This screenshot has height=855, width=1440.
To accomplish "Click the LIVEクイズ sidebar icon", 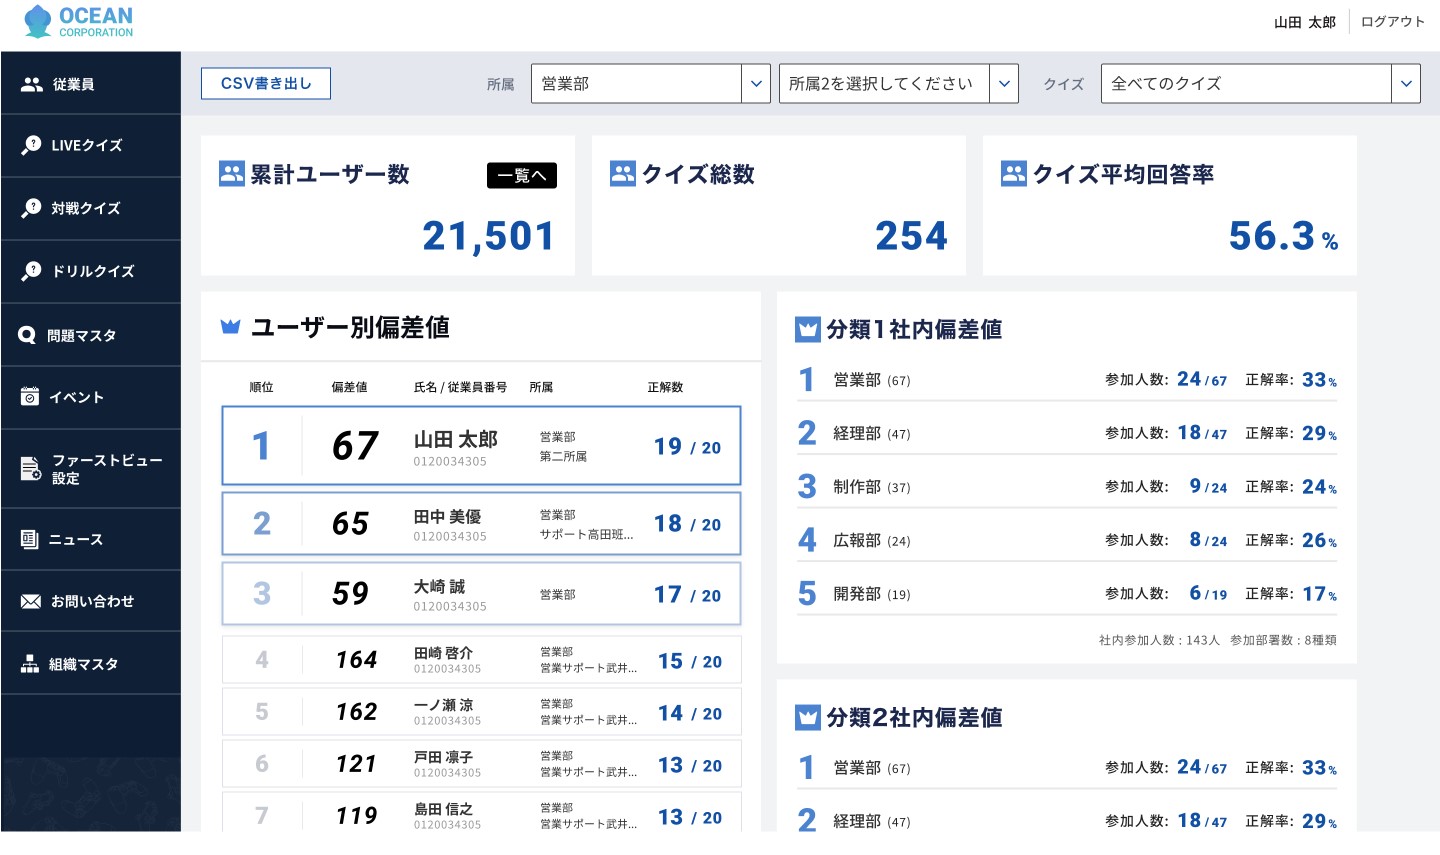I will (31, 145).
